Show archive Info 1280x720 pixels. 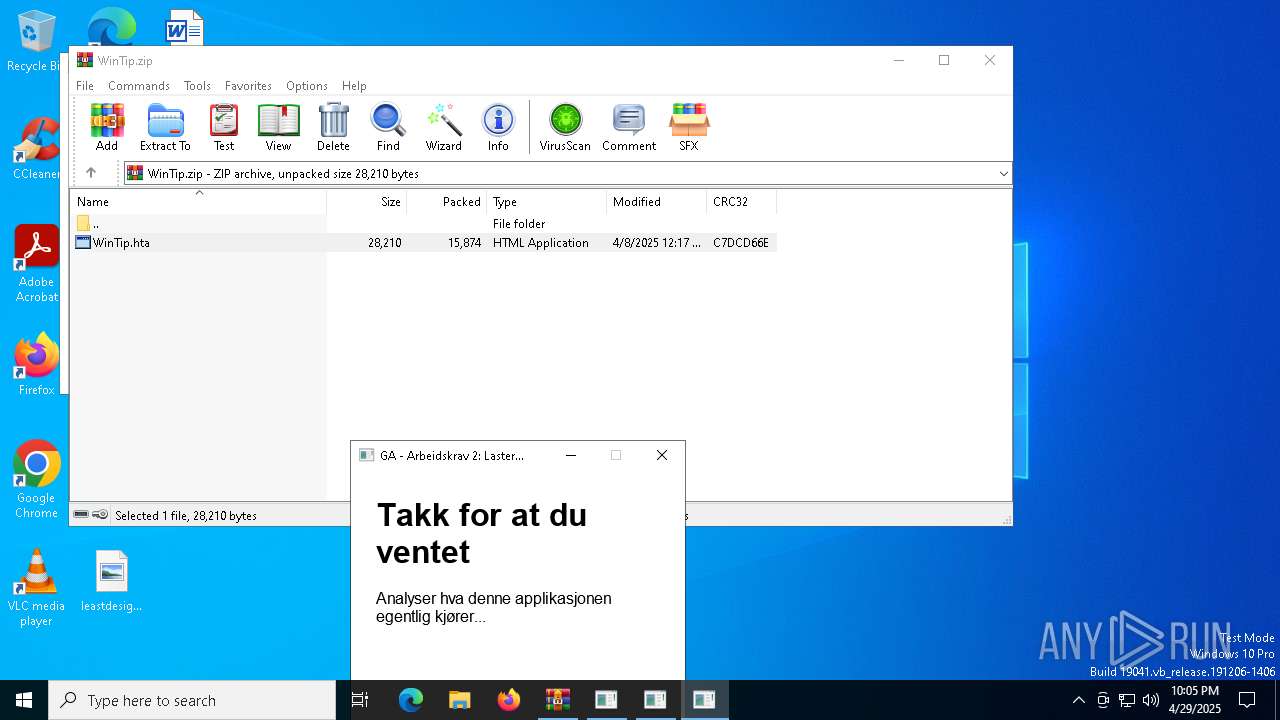pyautogui.click(x=498, y=127)
